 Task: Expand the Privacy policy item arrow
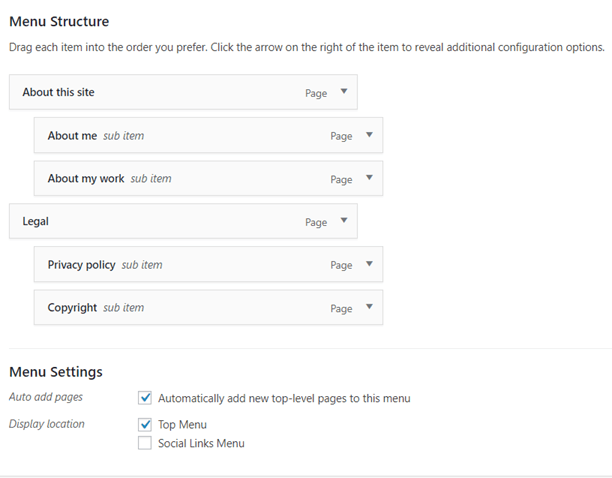pos(369,264)
